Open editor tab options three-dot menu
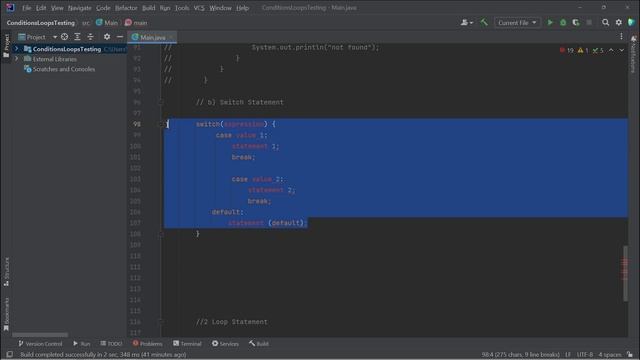The image size is (640, 360). (x=621, y=37)
